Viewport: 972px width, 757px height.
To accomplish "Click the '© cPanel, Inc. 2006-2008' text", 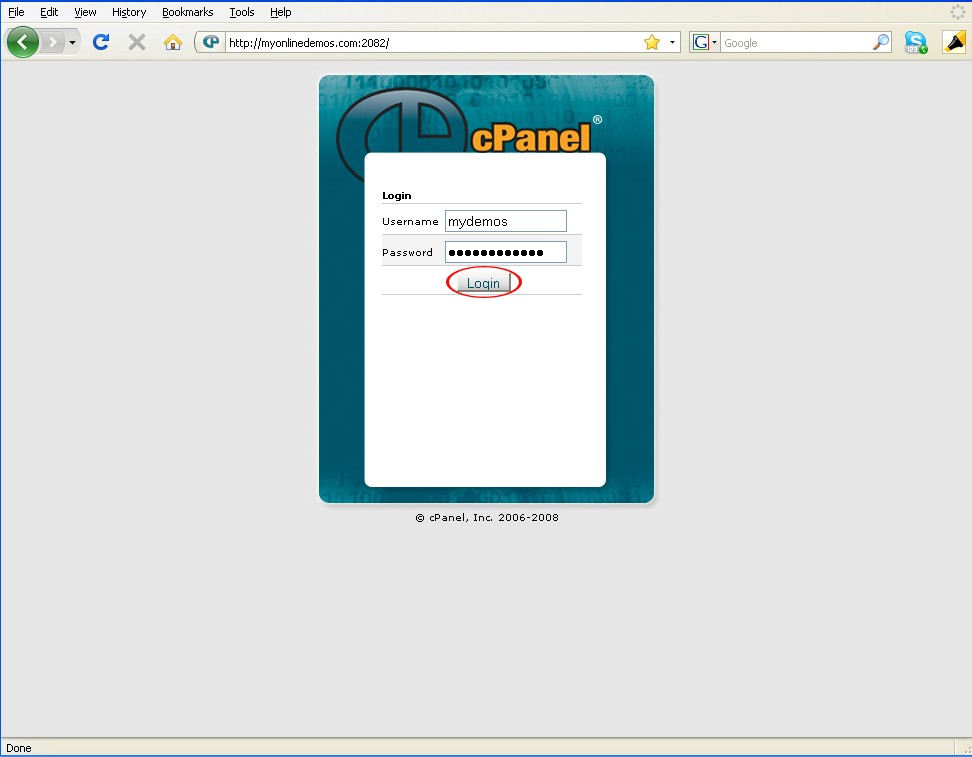I will (487, 517).
